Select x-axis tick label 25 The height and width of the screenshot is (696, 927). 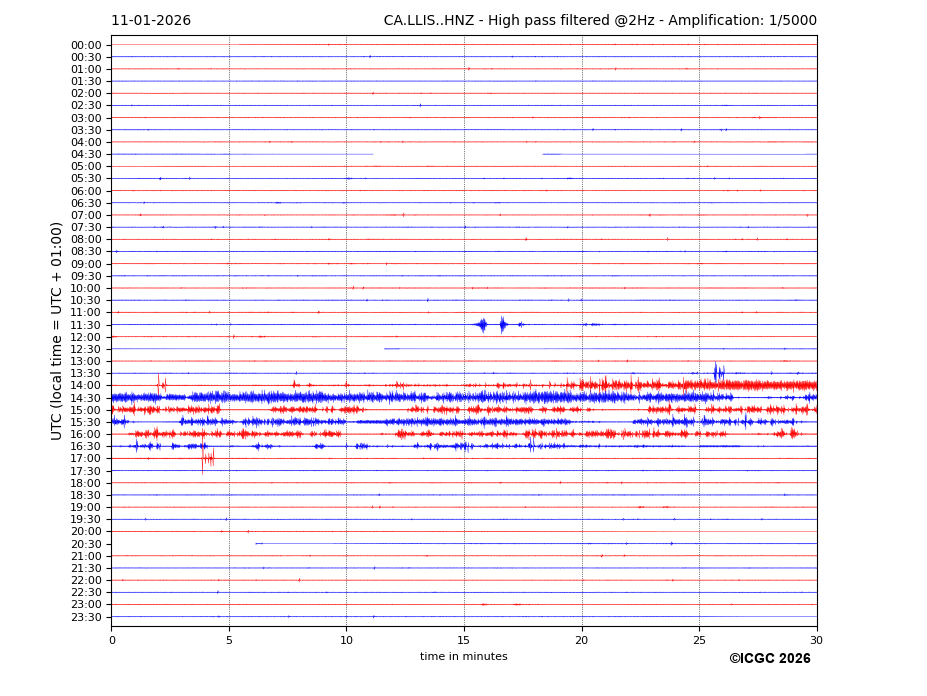coord(699,640)
